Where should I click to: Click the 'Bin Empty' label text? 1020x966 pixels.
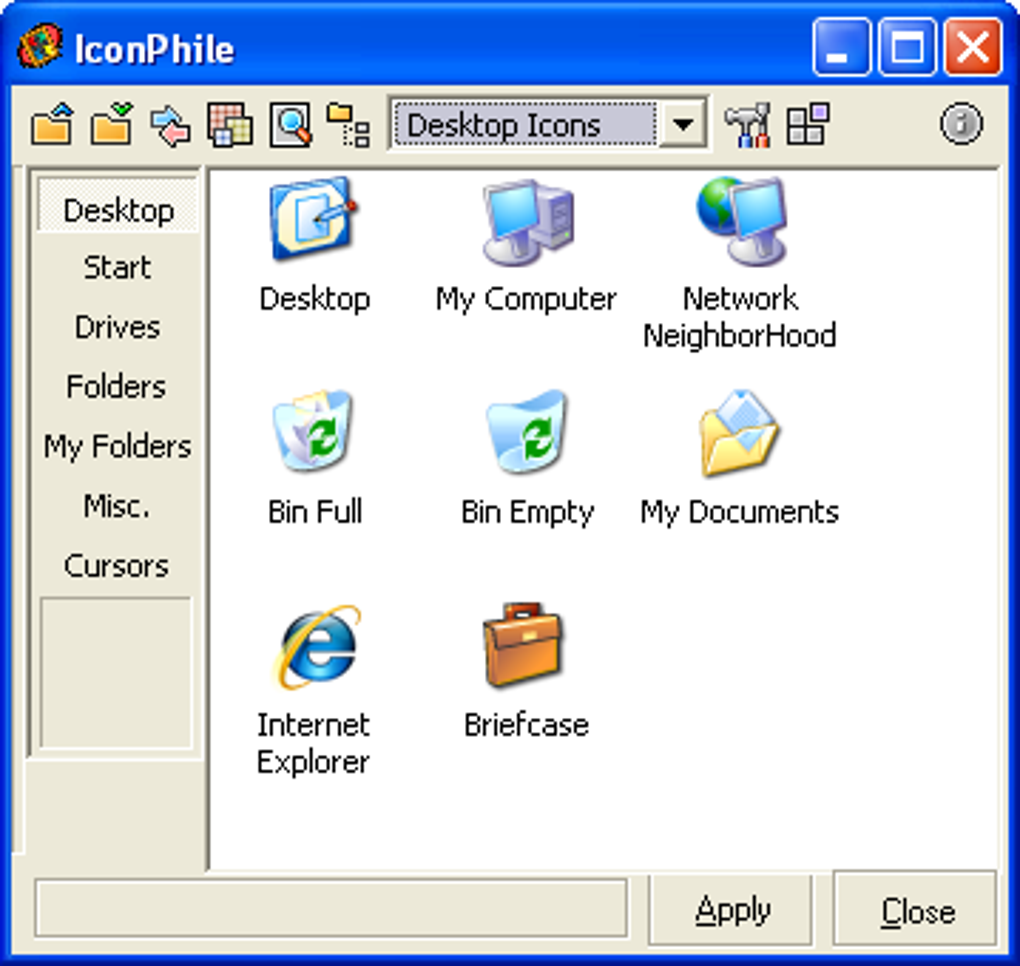527,512
